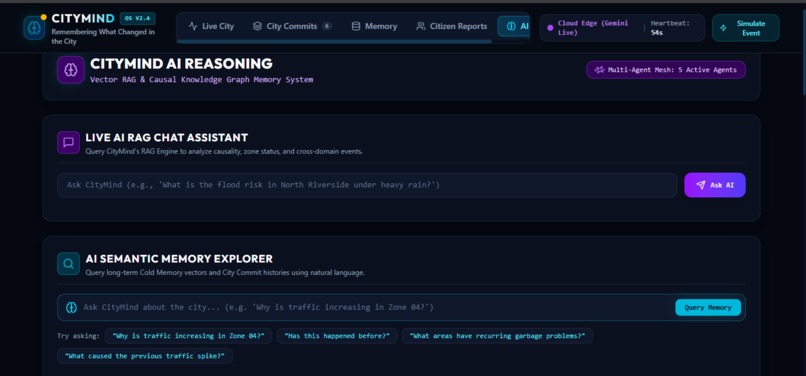Click the paper plane icon in Ask AI button
Viewport: 806px width, 376px height.
[x=701, y=185]
